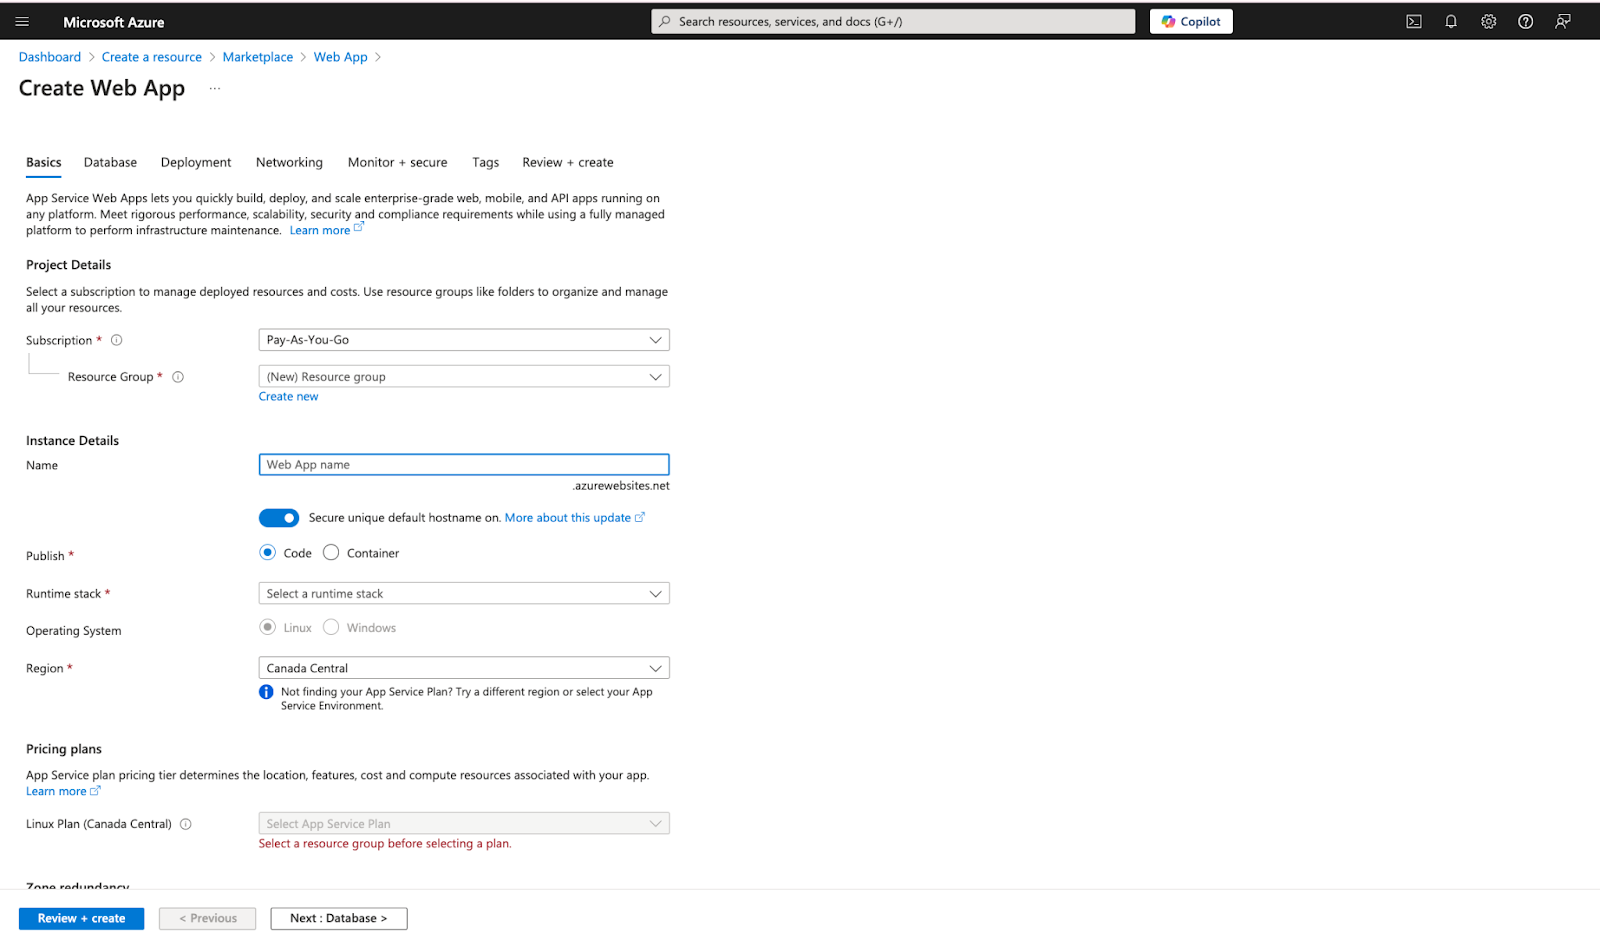The height and width of the screenshot is (949, 1600).
Task: Focus the search resources box
Action: (x=893, y=21)
